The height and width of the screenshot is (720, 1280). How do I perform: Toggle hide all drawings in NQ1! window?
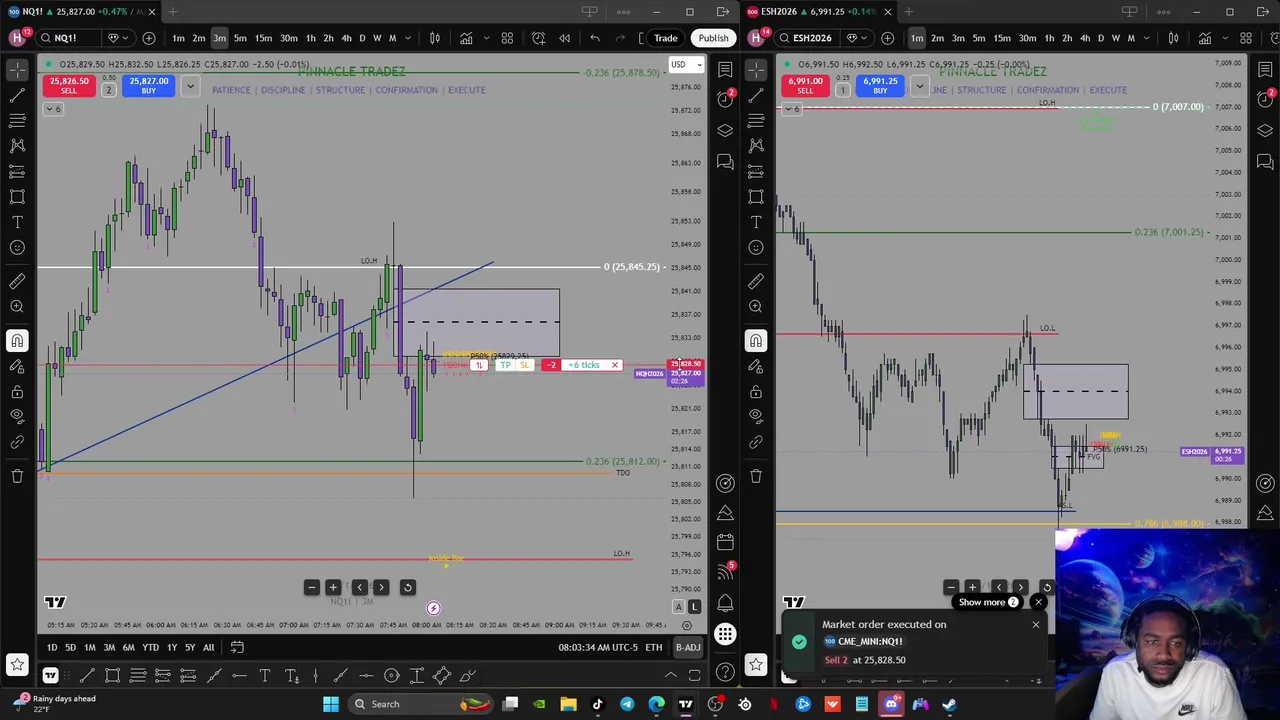pyautogui.click(x=17, y=416)
